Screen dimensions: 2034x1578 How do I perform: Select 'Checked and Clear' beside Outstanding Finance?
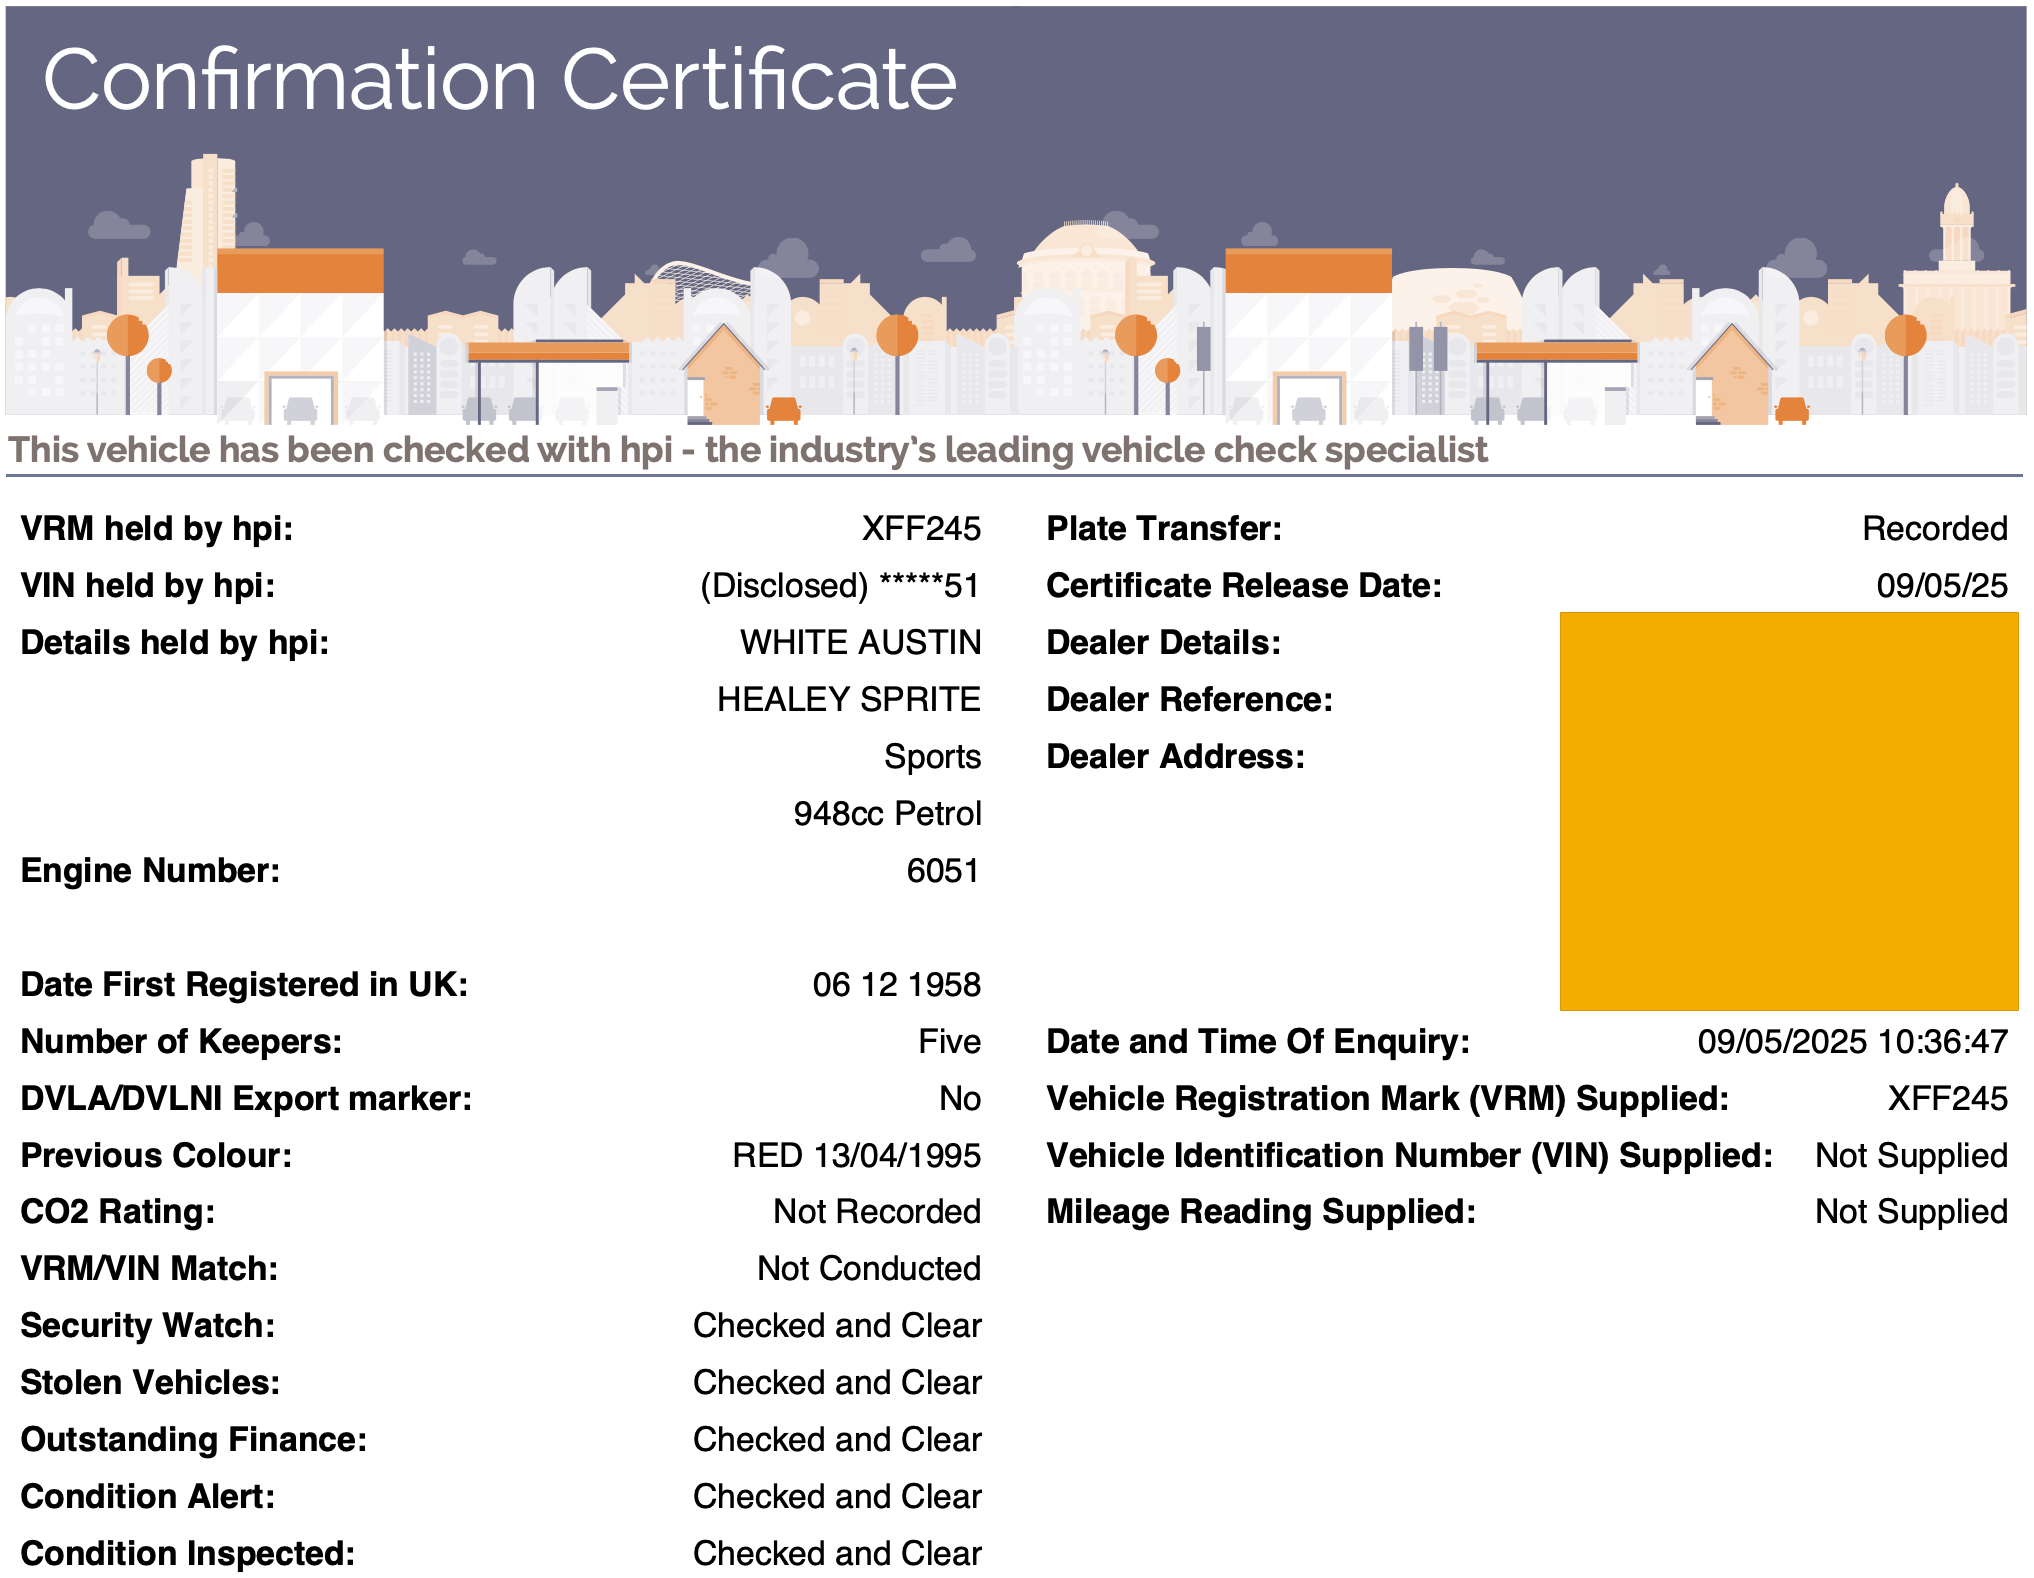[x=837, y=1439]
